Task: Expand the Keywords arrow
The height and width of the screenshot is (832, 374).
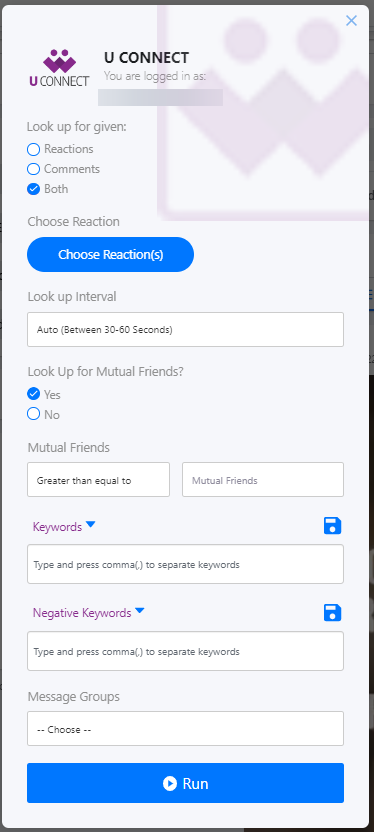Action: point(91,525)
